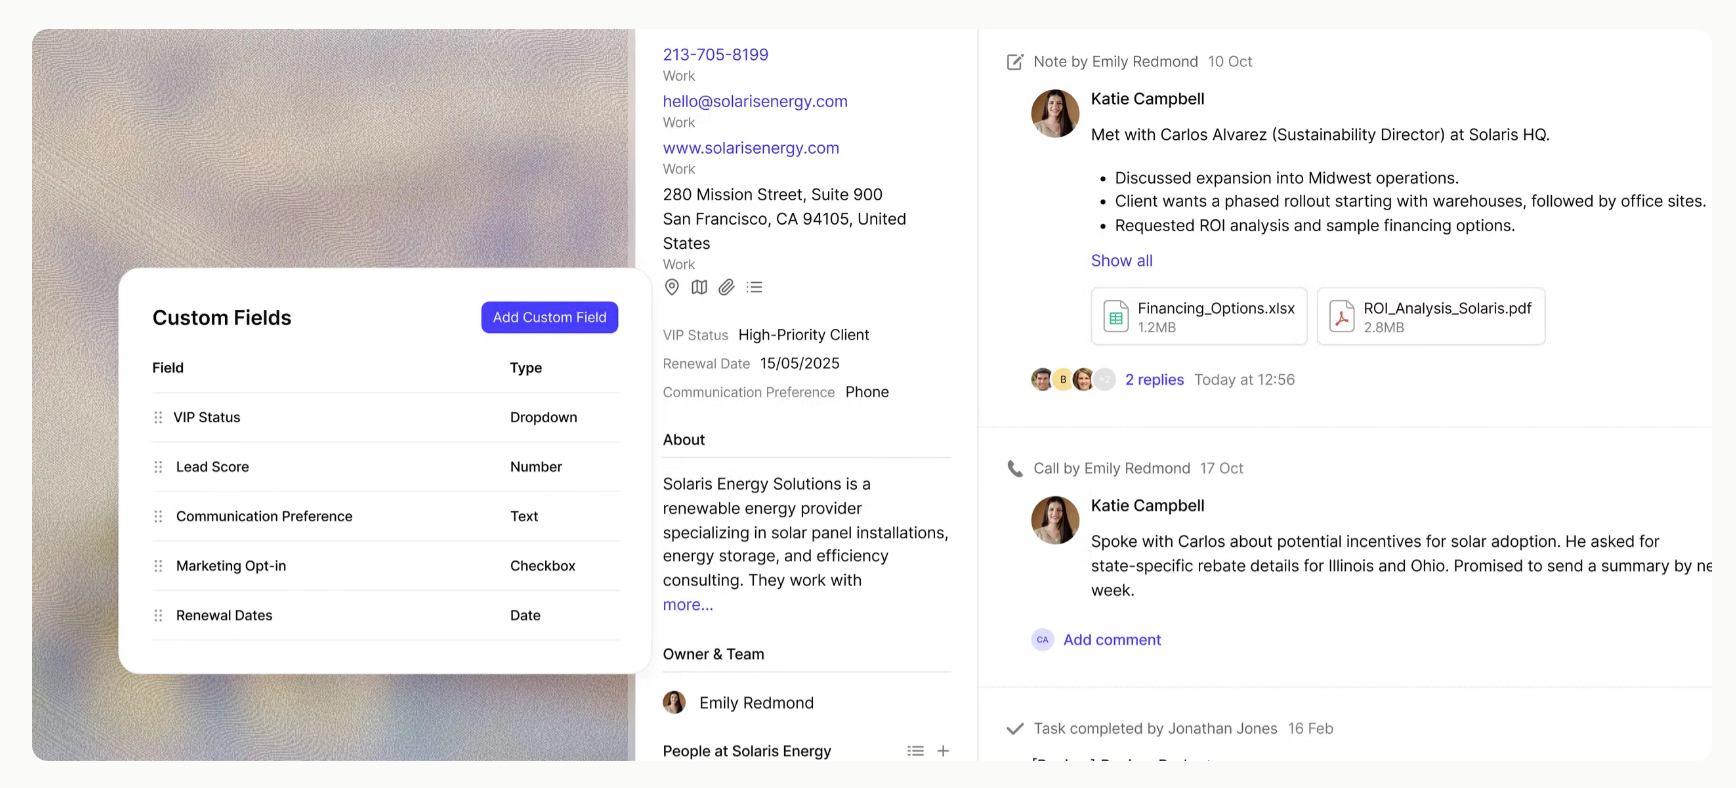The image size is (1736, 788).
Task: Click the list icon beside the paperclip
Action: 755,287
